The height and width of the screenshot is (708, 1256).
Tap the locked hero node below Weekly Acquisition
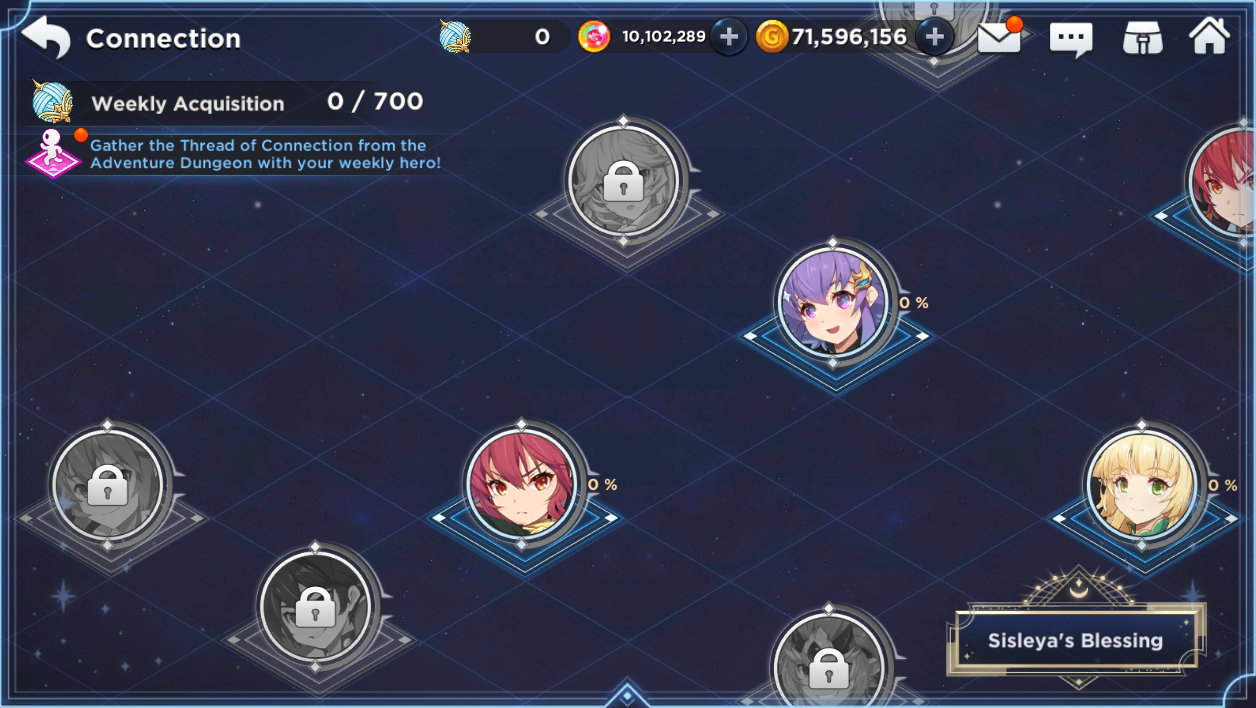pyautogui.click(x=624, y=182)
